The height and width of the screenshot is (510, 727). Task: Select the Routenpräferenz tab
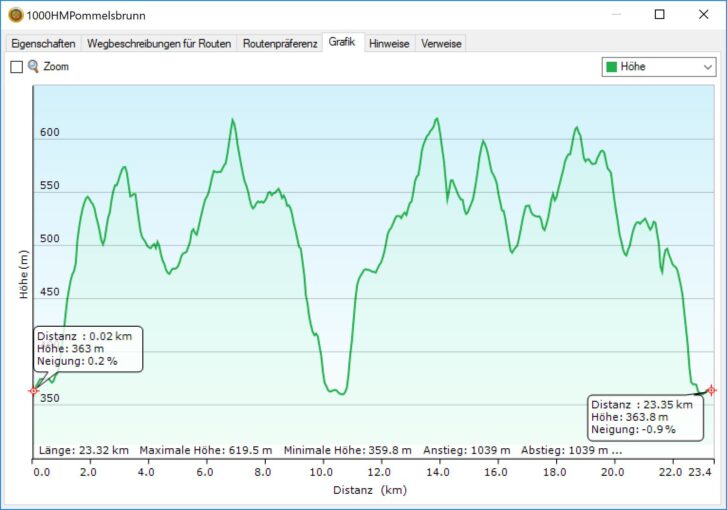coord(280,43)
